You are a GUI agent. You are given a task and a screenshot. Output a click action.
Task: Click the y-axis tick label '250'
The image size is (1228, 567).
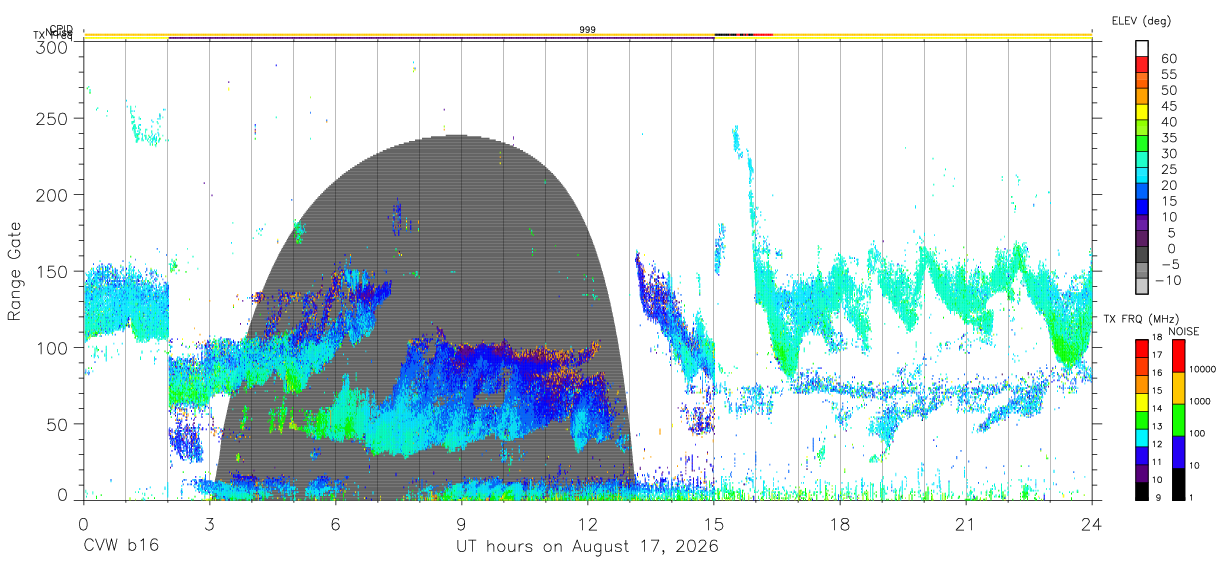49,118
